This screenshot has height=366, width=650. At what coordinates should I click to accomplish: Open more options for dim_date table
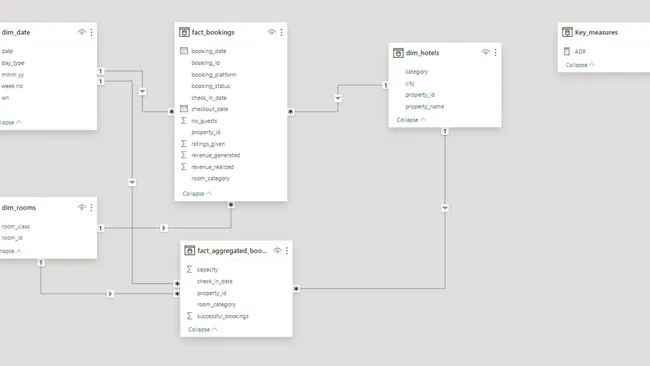[x=91, y=32]
